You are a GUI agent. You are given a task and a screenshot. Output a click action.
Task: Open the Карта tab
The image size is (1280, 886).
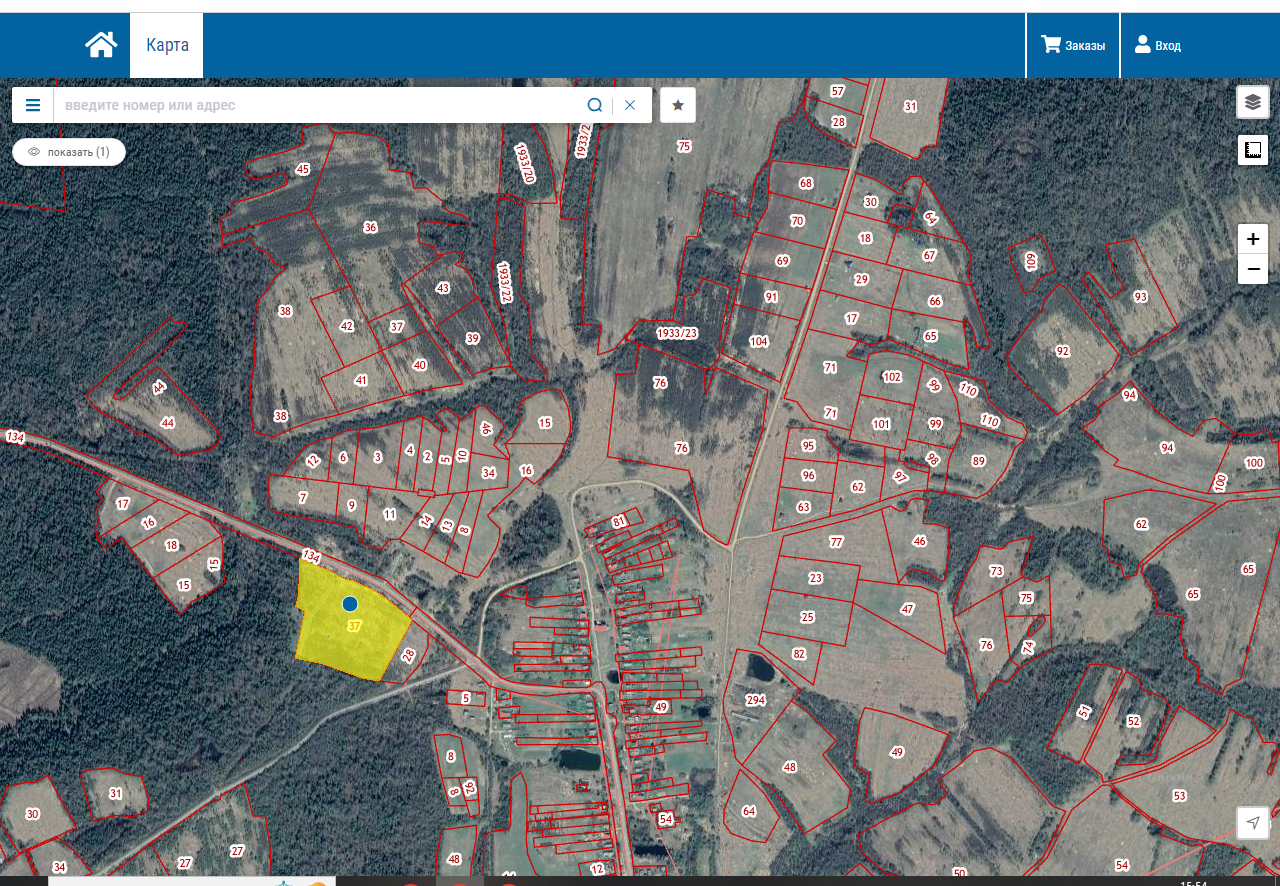pos(167,45)
